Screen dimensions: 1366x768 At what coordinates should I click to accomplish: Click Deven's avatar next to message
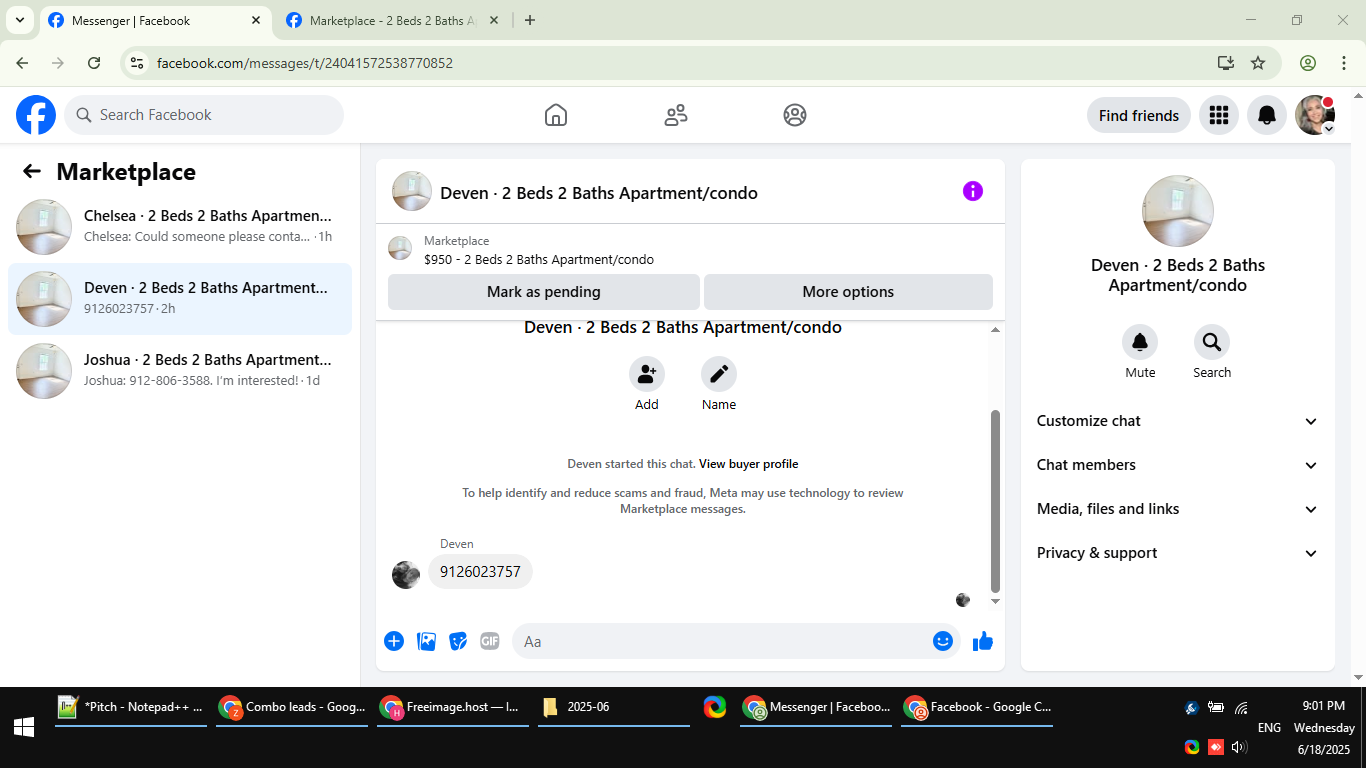point(406,574)
